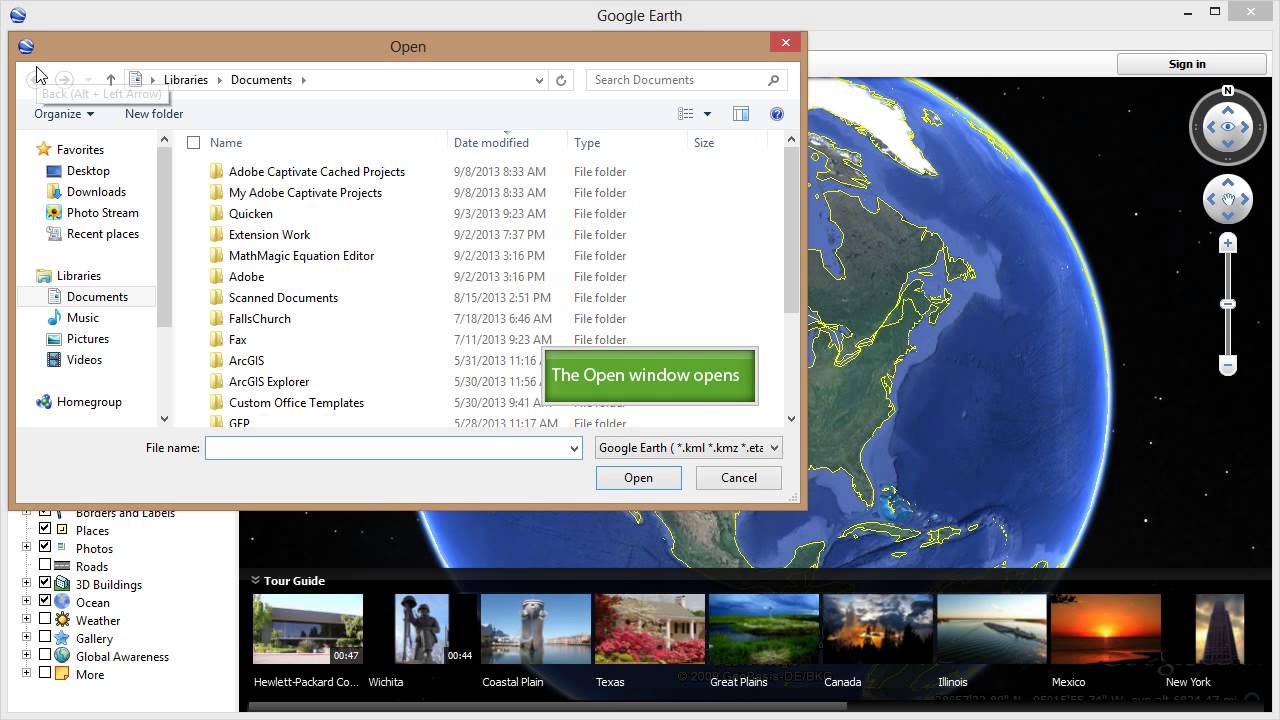1280x720 pixels.
Task: Sort files by Date modified column
Action: [x=491, y=143]
